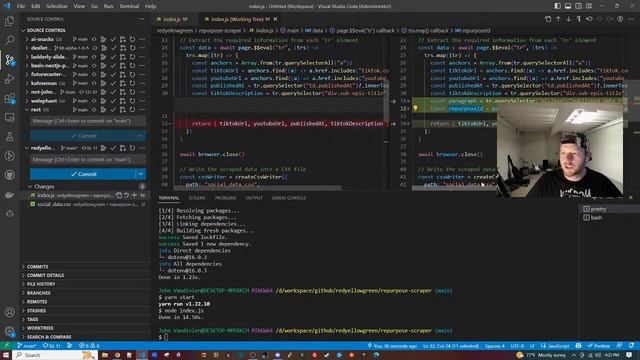Screen dimensions: 640x360
Task: Open the active Commit button dropdown arrow
Action: [141, 174]
